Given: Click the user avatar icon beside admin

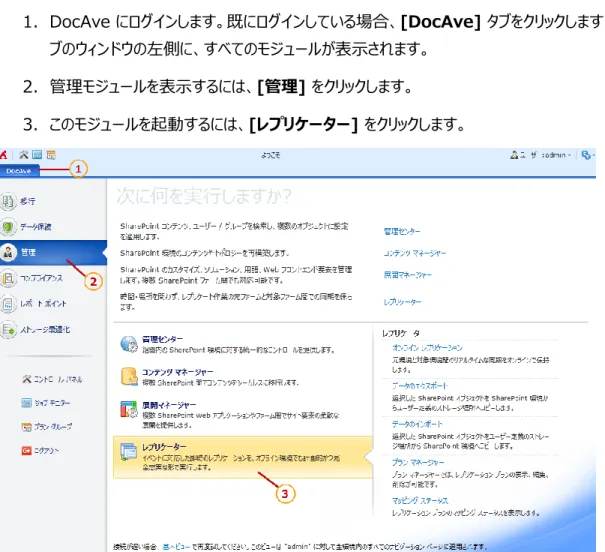Looking at the screenshot, I should 514,155.
